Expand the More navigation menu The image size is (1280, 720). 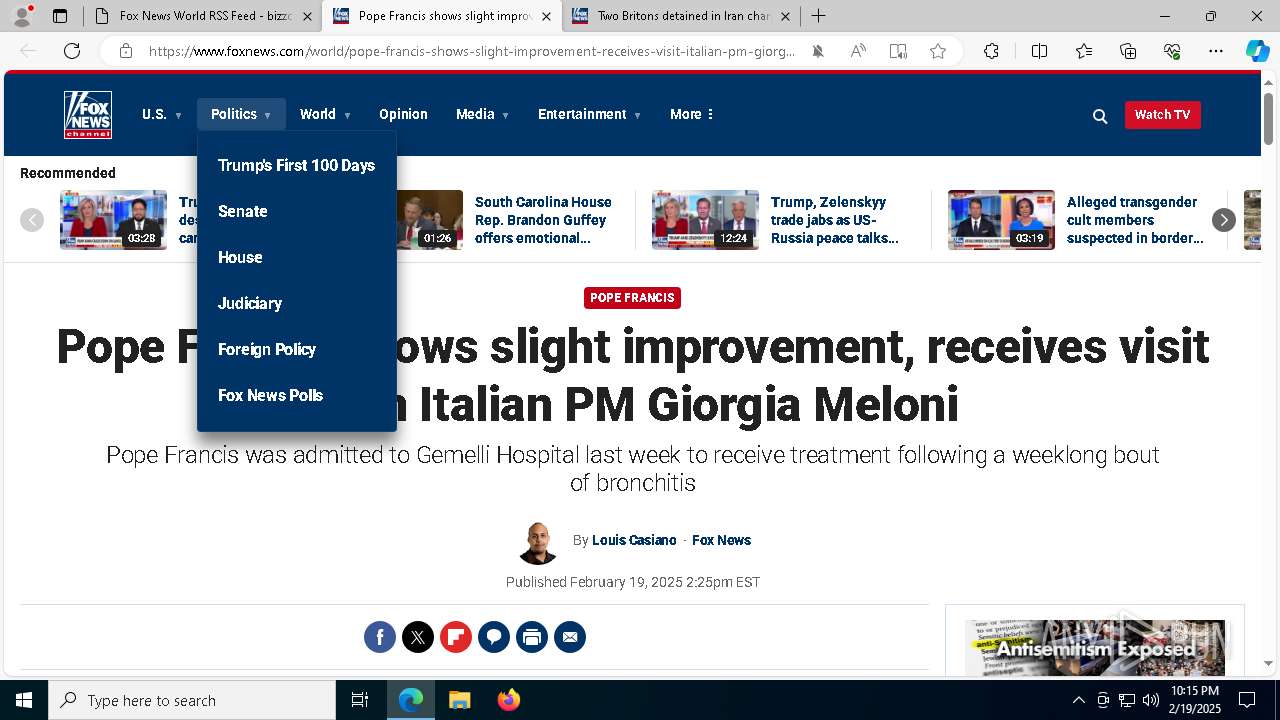[692, 114]
